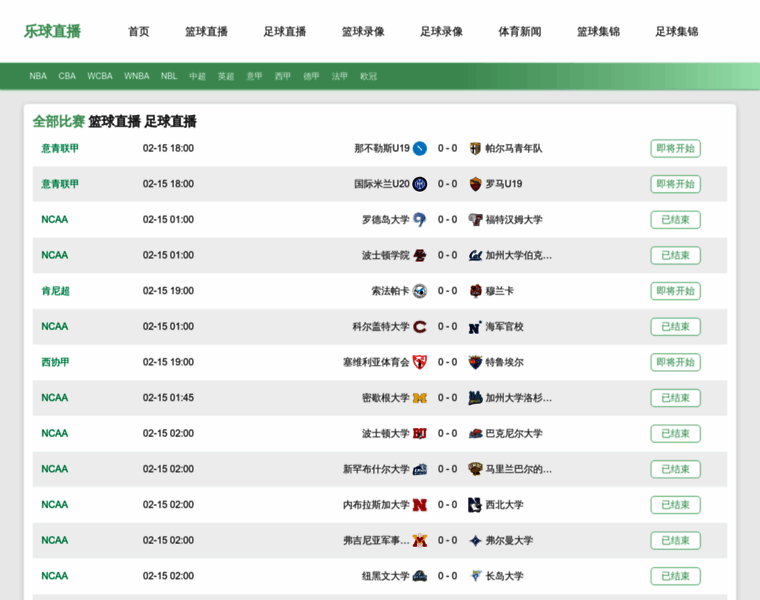Viewport: 760px width, 600px height.
Task: Click 穆兰卡 team logo
Action: click(x=475, y=291)
